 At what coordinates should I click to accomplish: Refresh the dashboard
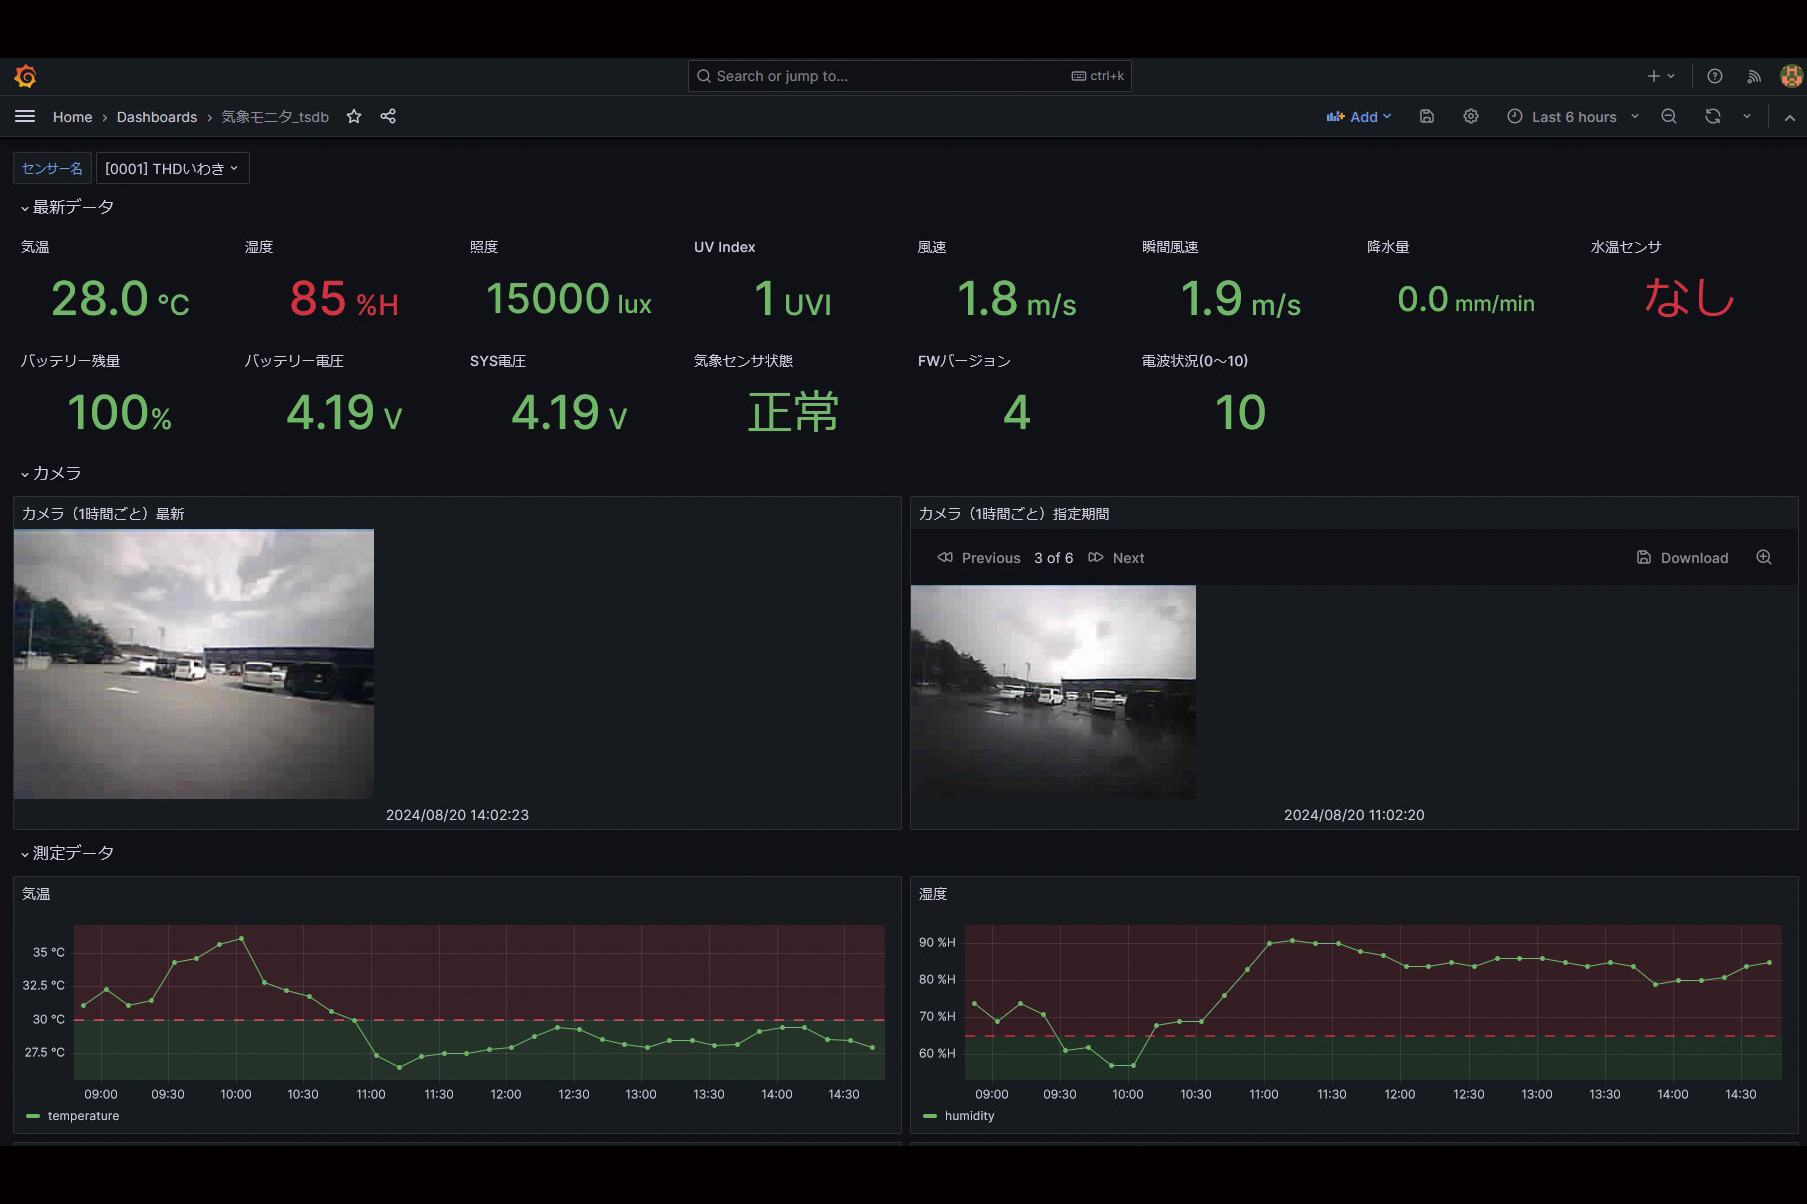click(x=1713, y=117)
